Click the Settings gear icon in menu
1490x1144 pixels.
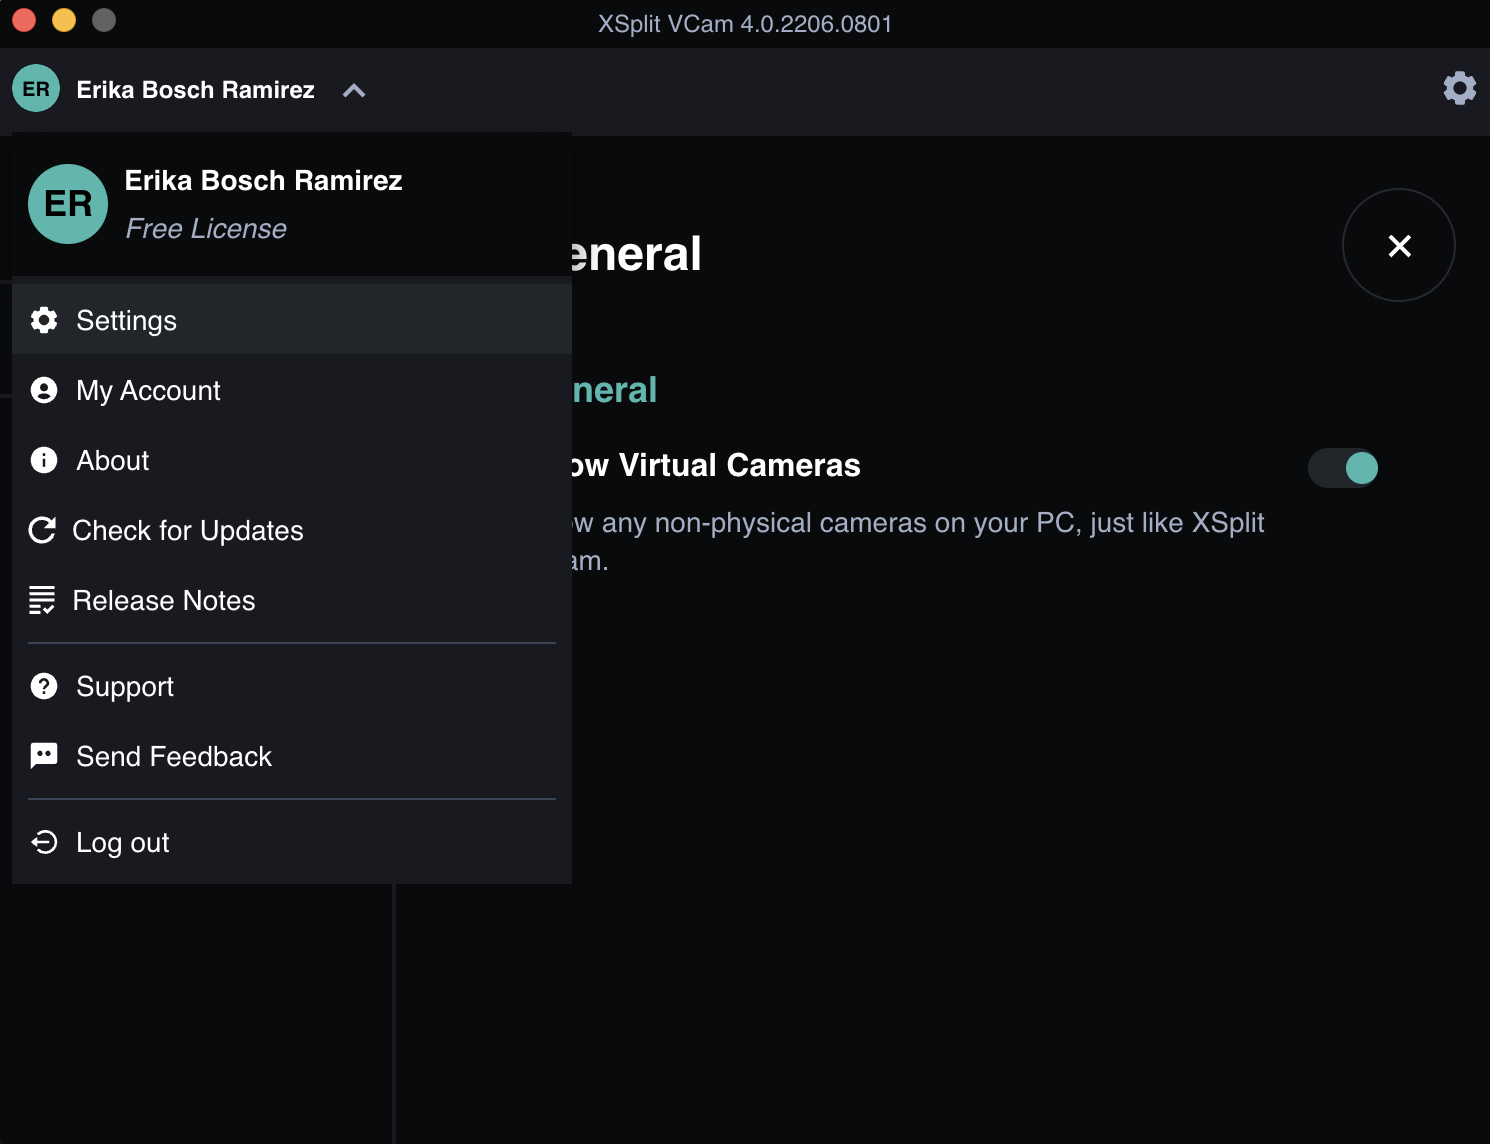pyautogui.click(x=44, y=320)
